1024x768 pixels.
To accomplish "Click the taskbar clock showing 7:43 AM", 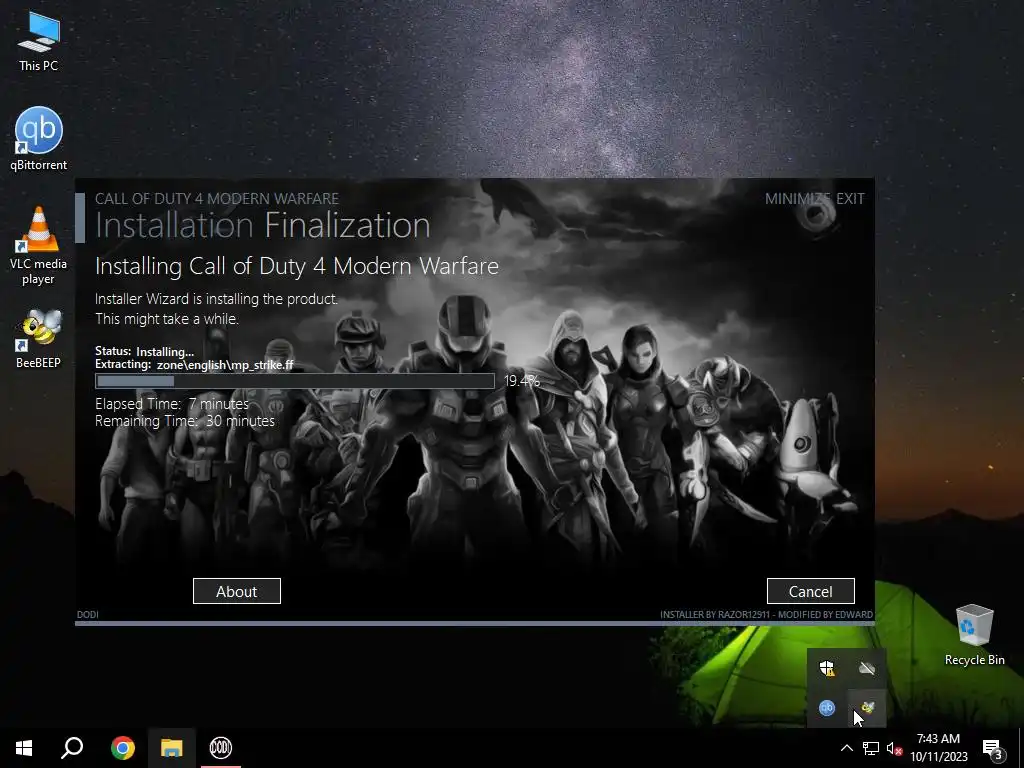I will pyautogui.click(x=938, y=748).
